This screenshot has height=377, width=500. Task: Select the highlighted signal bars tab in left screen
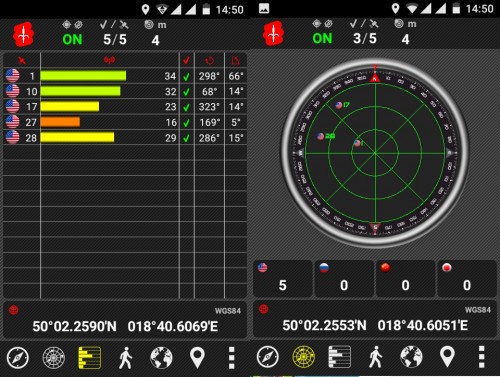coord(90,358)
